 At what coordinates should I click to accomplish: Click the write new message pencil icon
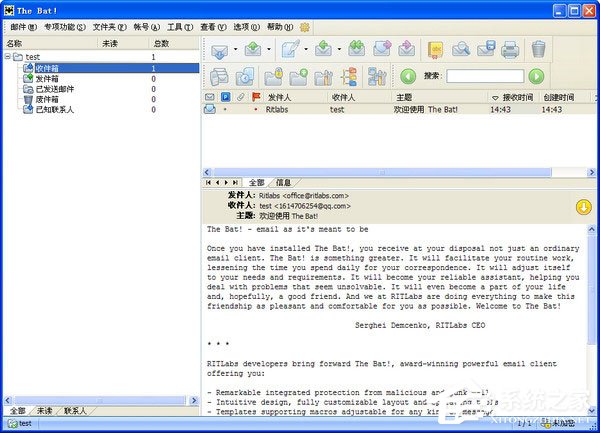click(289, 49)
